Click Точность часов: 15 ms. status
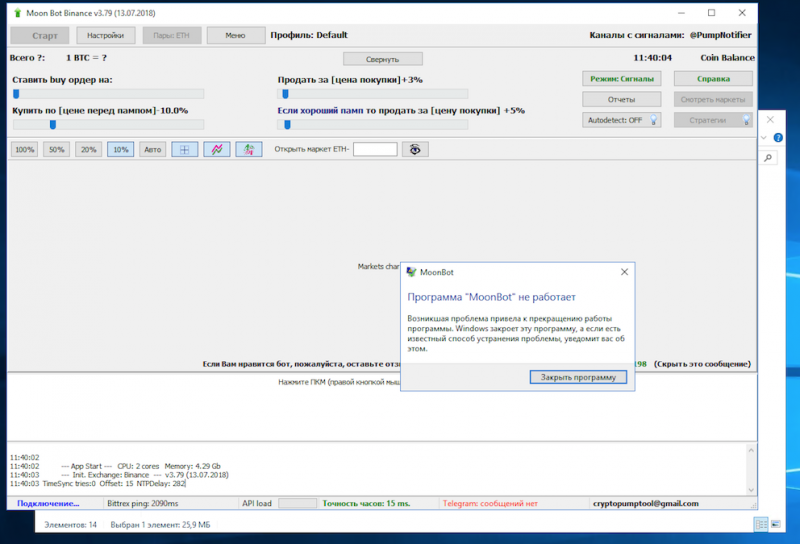800x544 pixels. click(366, 503)
